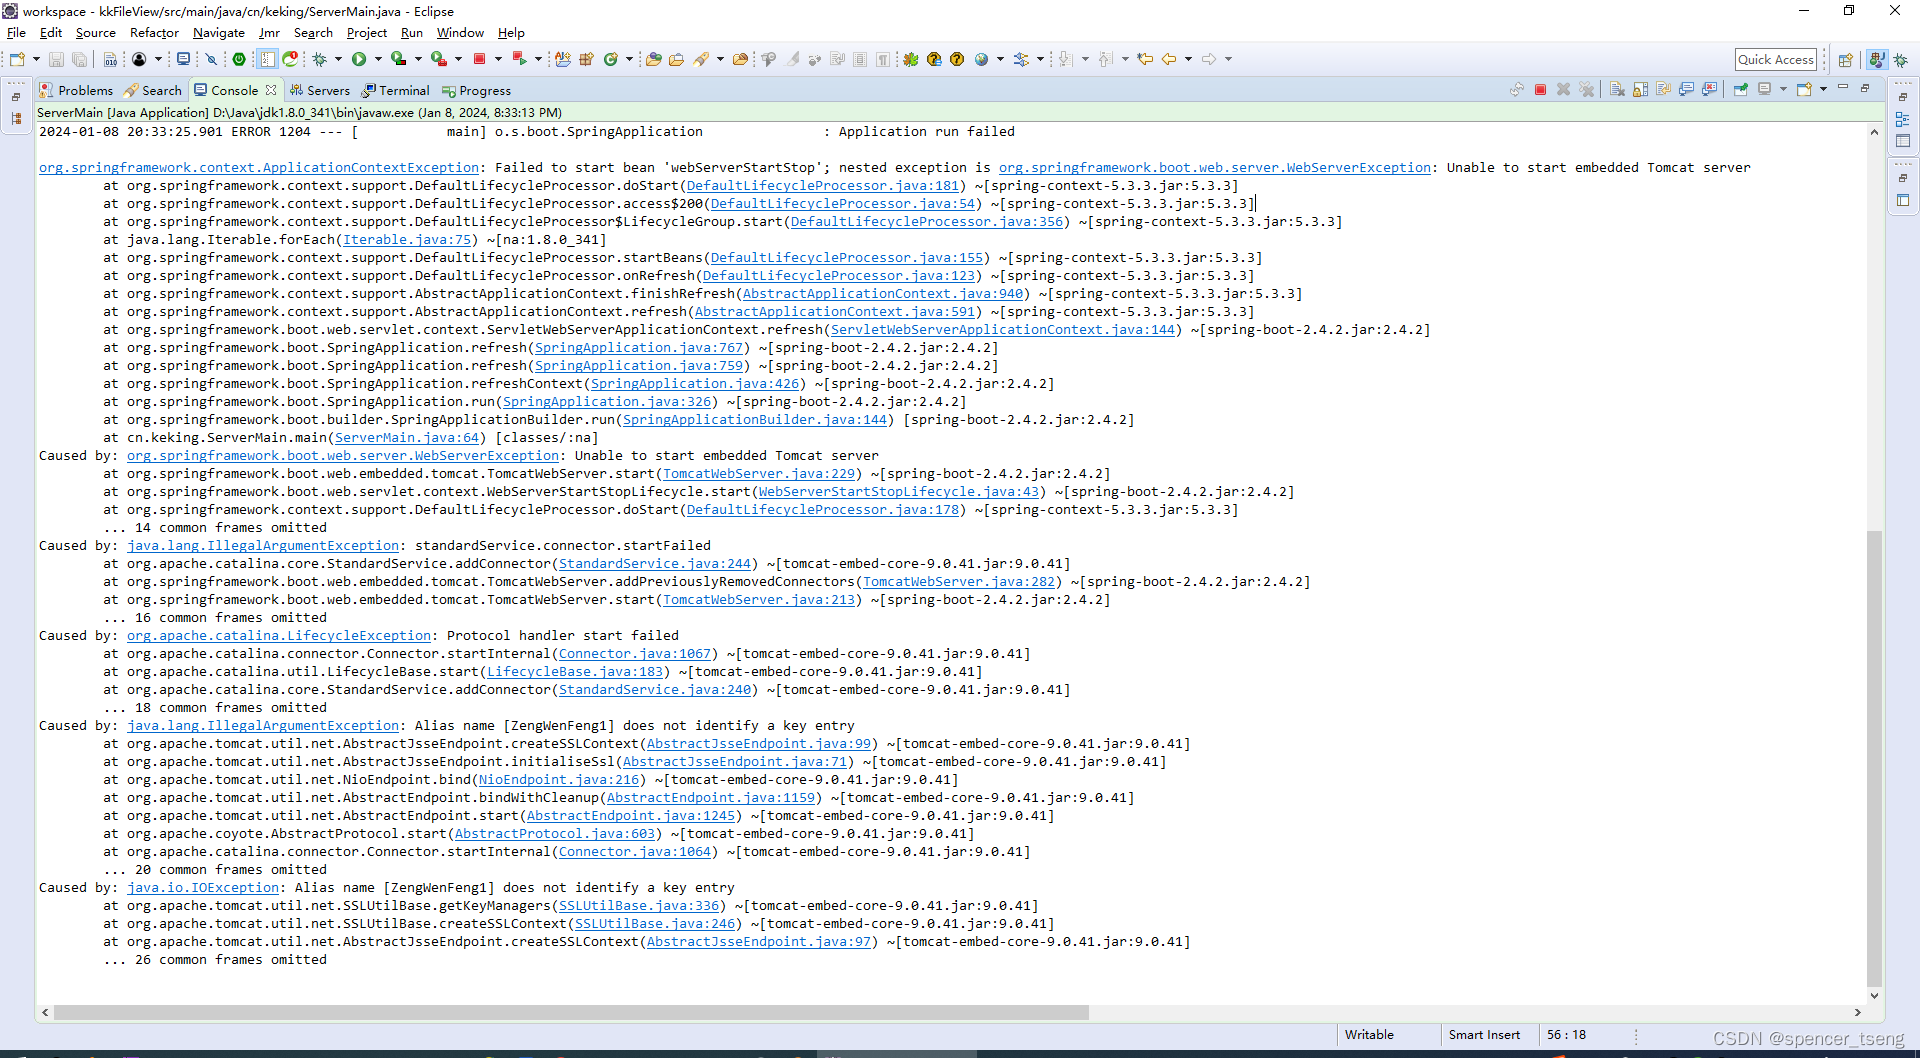Open the Project menu
Viewport: 1920px width, 1058px height.
366,33
